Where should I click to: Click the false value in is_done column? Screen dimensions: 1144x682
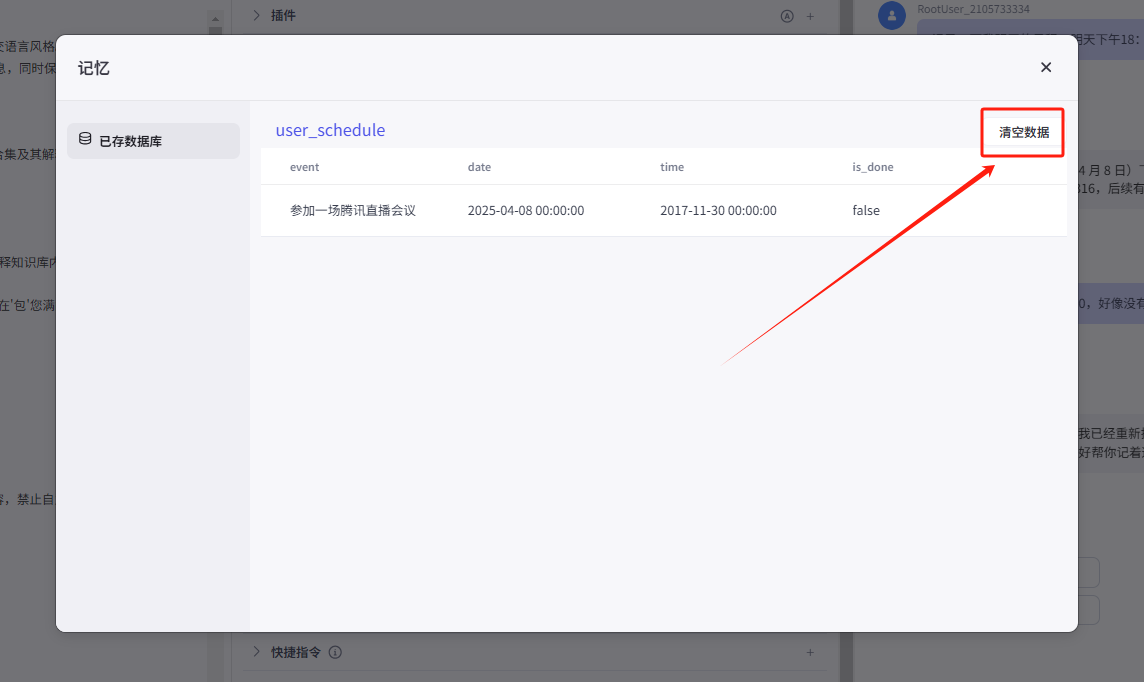(866, 211)
